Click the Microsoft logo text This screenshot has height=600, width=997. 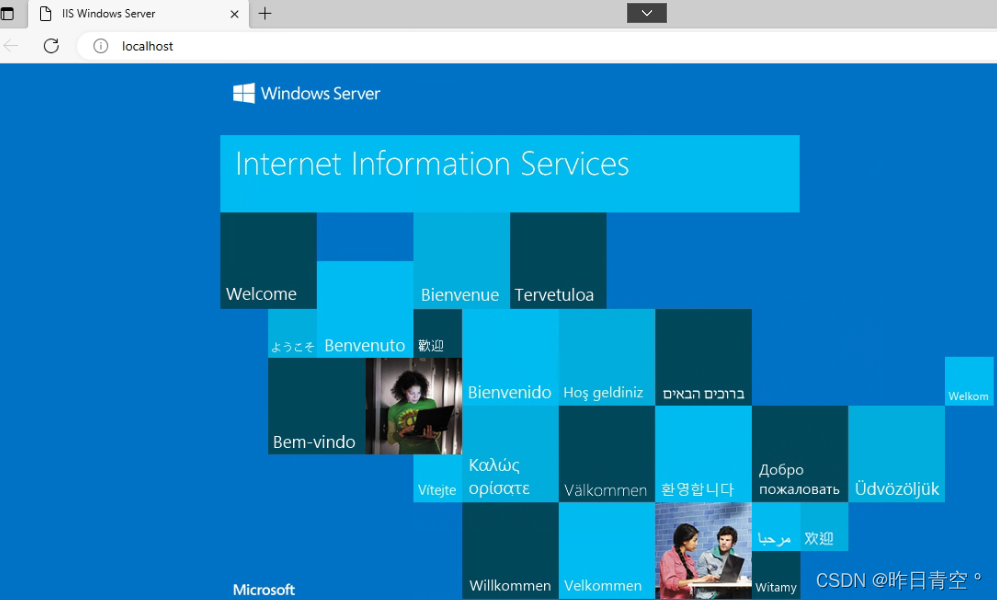[x=264, y=590]
